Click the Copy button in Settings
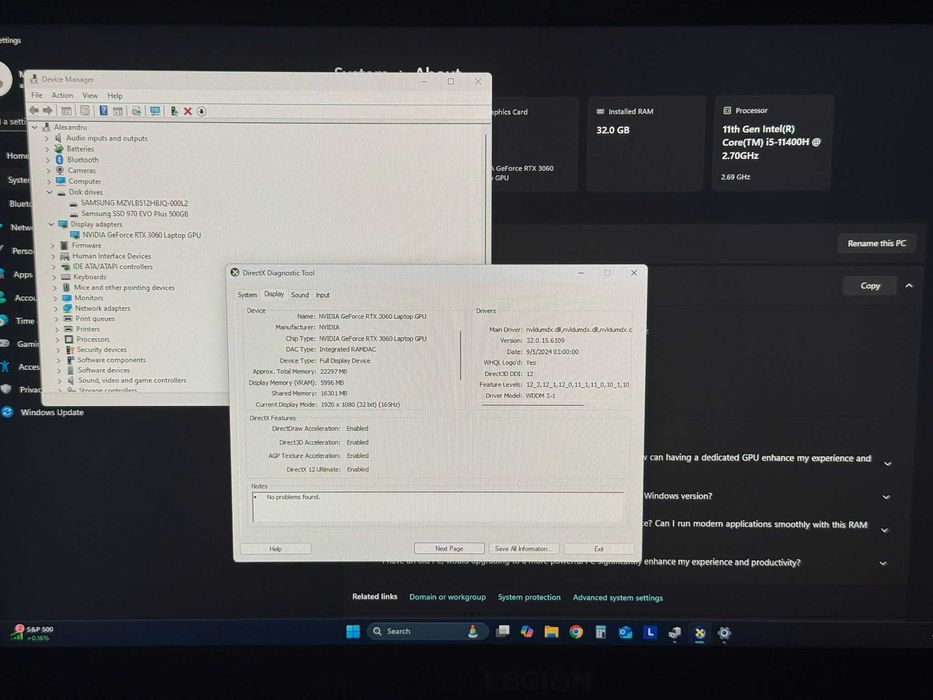This screenshot has height=700, width=933. coord(870,286)
